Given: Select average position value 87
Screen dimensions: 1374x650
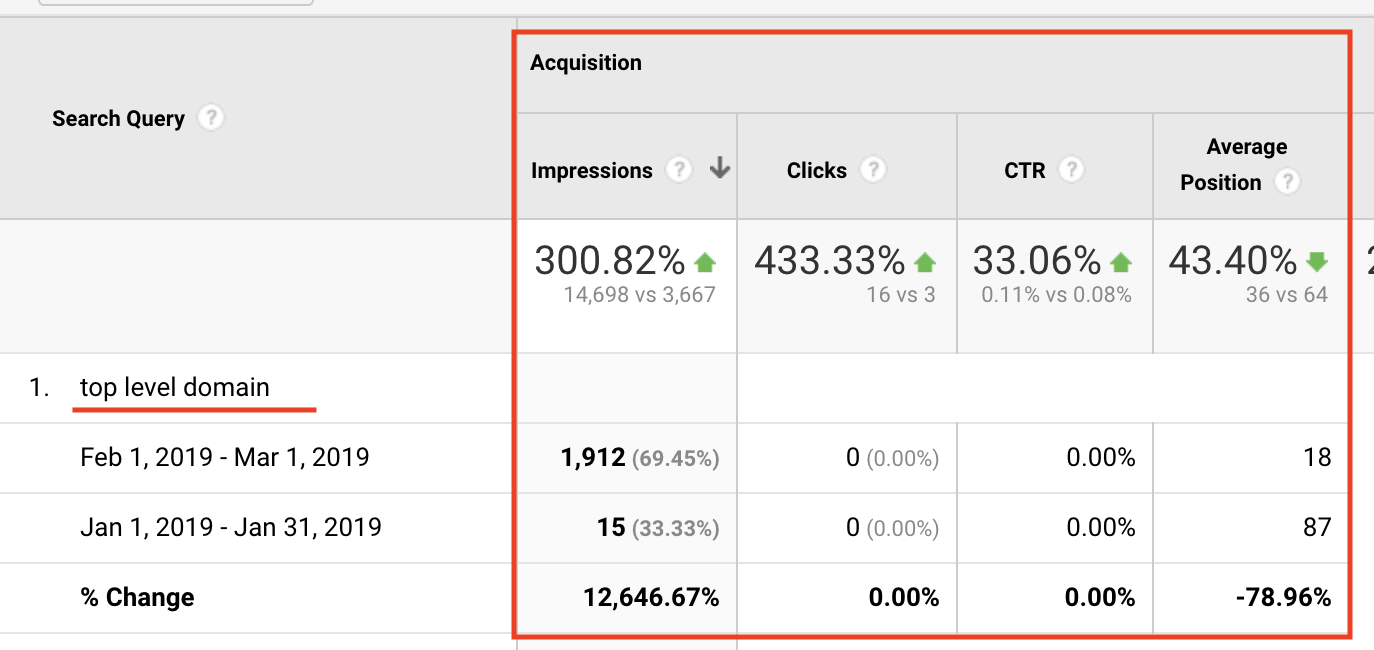Looking at the screenshot, I should point(1318,527).
